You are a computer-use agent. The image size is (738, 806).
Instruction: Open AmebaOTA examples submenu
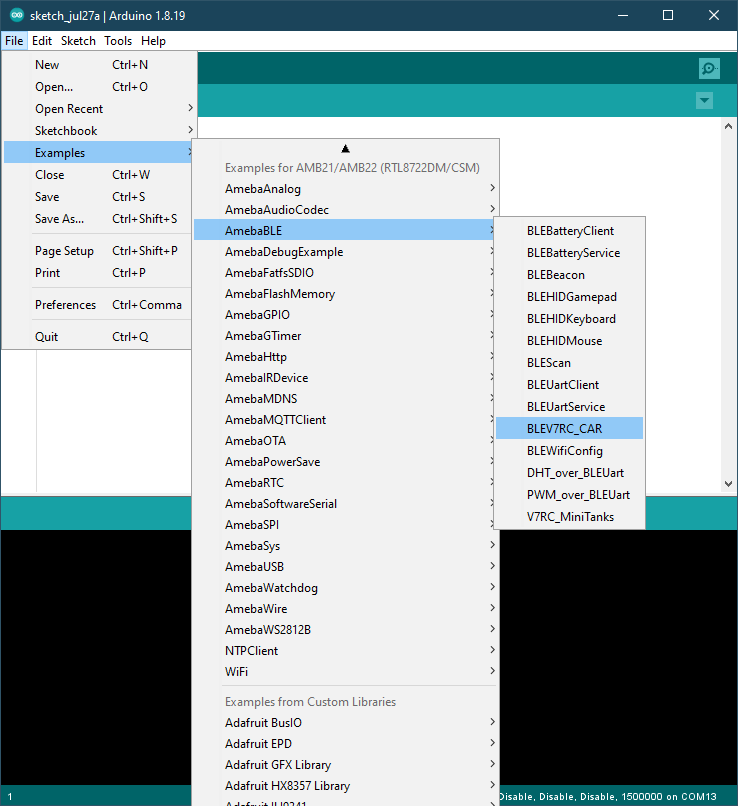pyautogui.click(x=344, y=441)
